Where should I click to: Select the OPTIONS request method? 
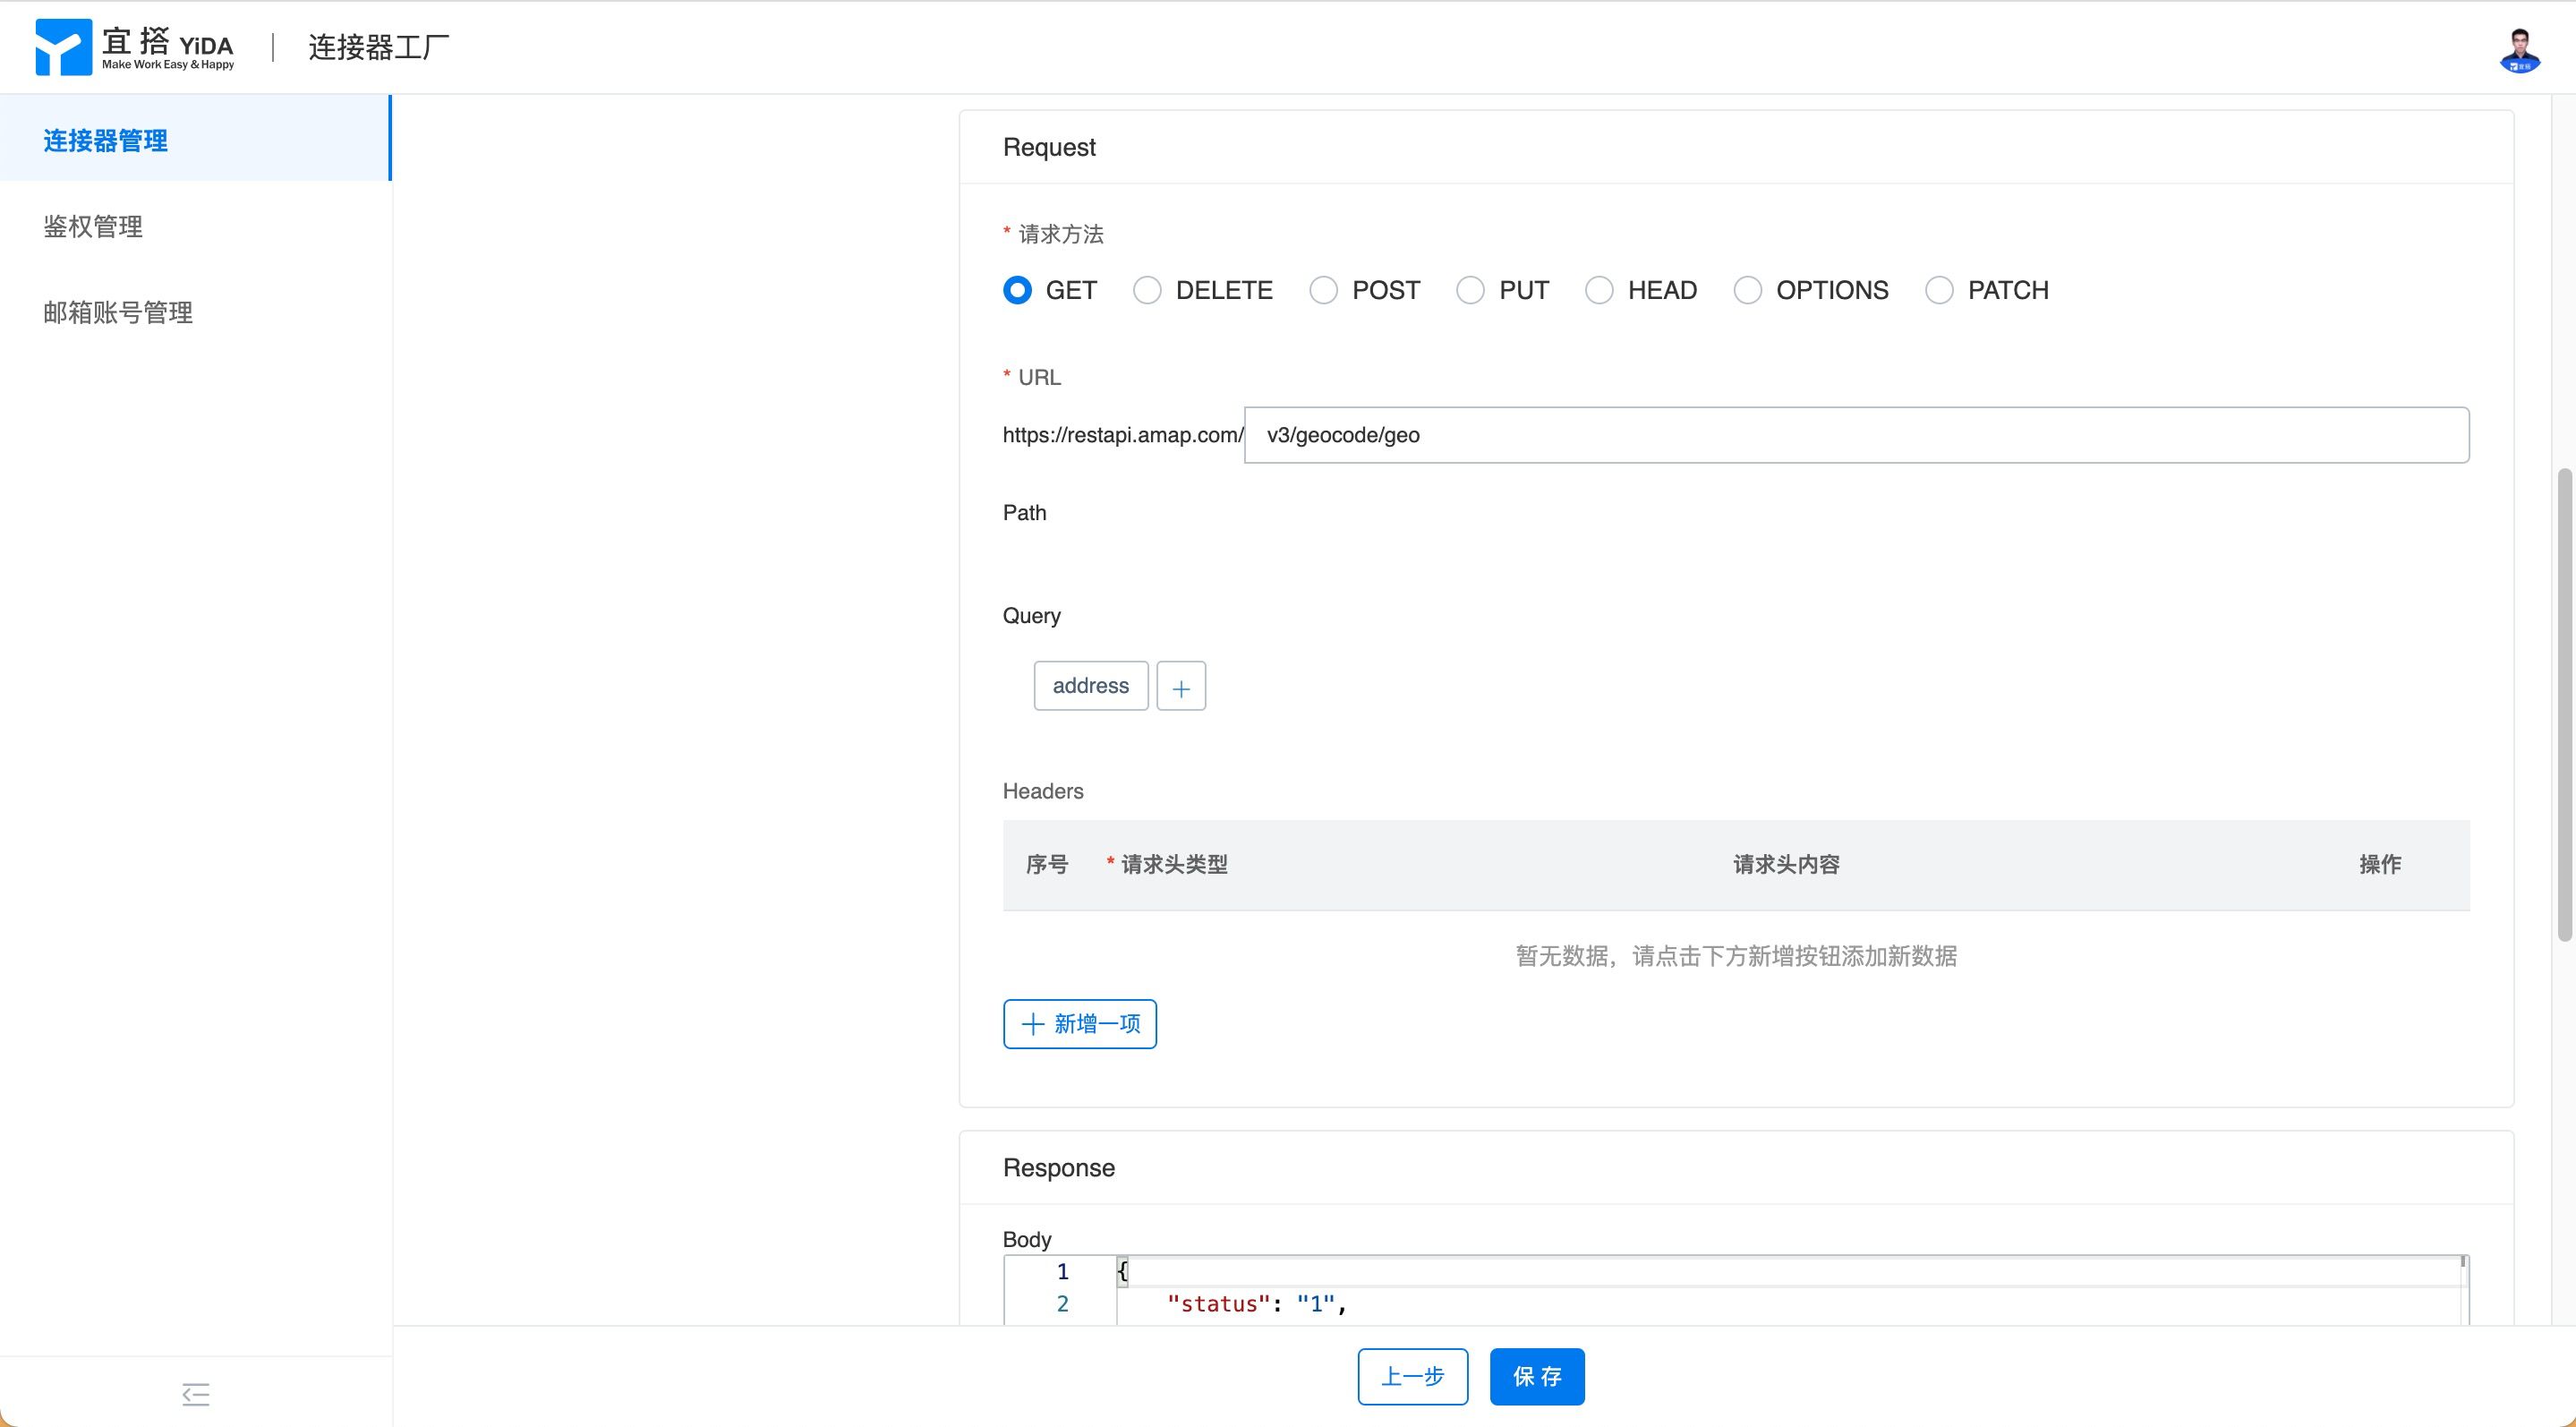pos(1747,290)
